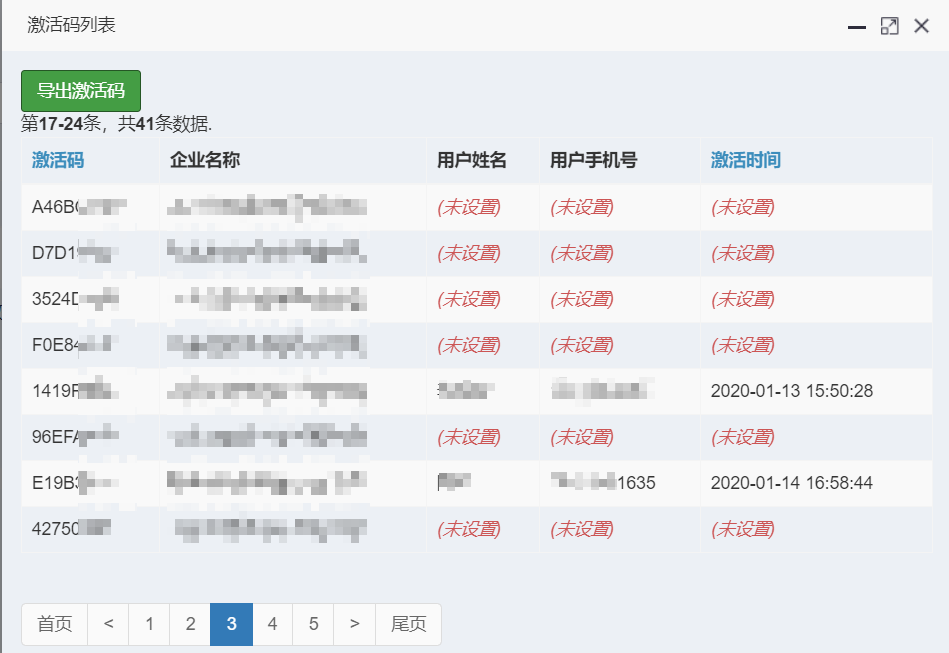Click 用户手机号 (未设置) in 4275 row

(x=582, y=529)
